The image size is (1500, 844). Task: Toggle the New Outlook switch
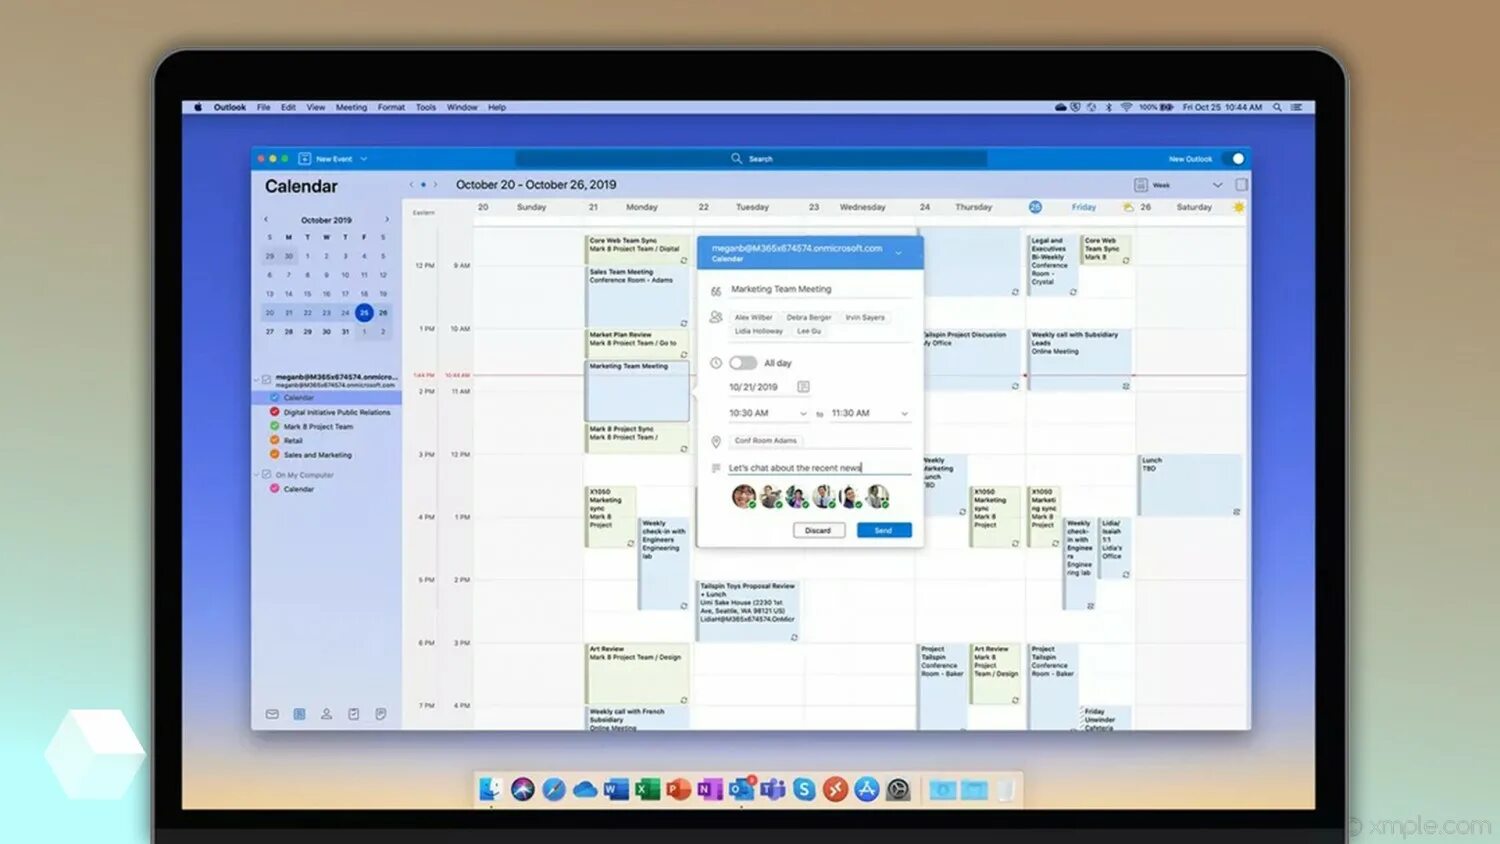click(1236, 159)
